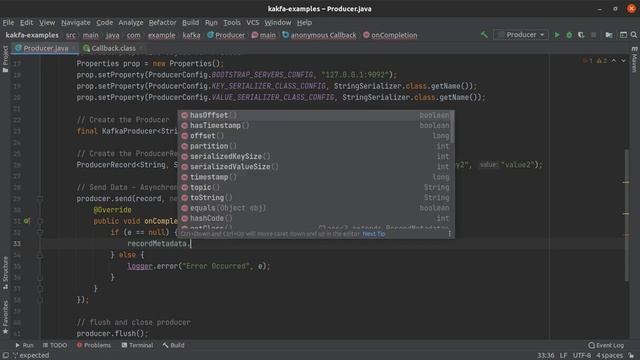Open the File menu
640x360 pixels.
coord(8,22)
